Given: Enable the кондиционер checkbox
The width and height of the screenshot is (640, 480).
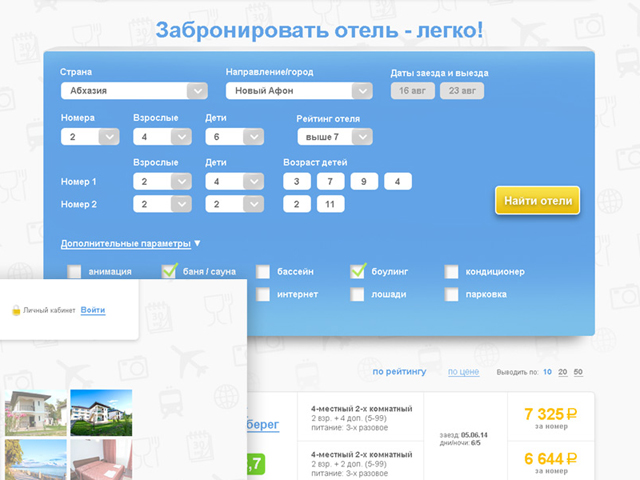Looking at the screenshot, I should (x=451, y=272).
